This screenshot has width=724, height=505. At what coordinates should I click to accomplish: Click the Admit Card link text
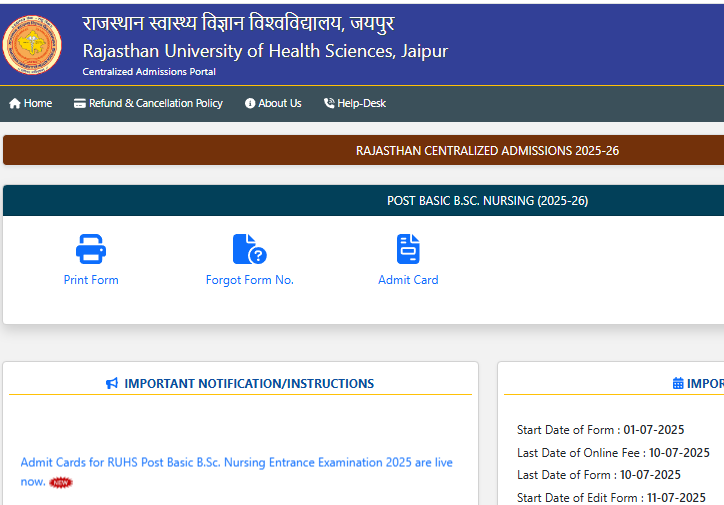click(x=408, y=280)
